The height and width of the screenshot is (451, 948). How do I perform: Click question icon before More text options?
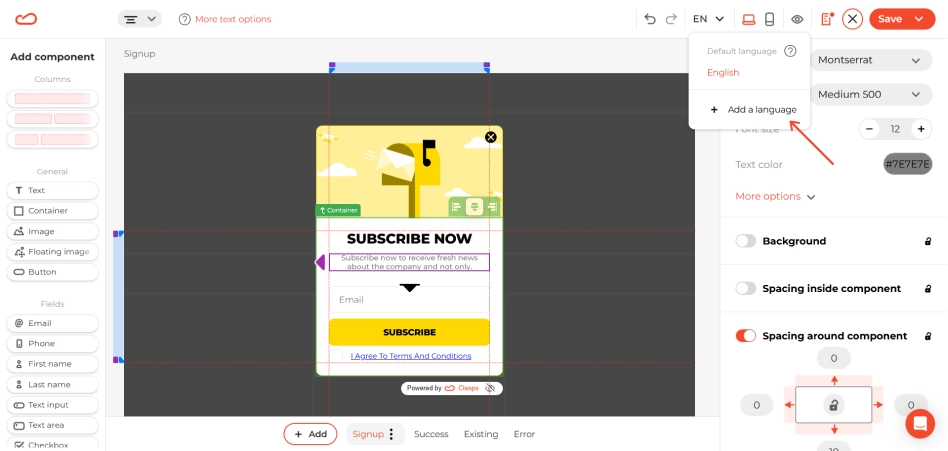tap(184, 19)
